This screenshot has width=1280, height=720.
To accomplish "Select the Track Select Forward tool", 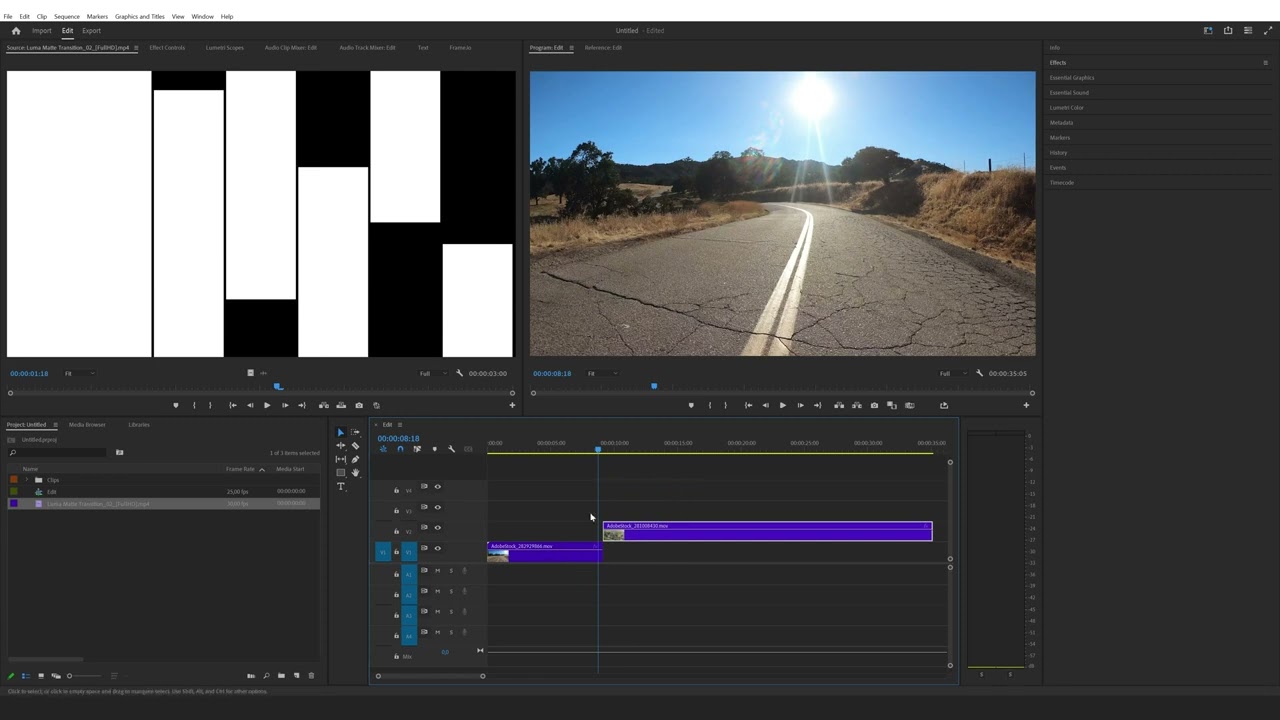I will pyautogui.click(x=355, y=433).
